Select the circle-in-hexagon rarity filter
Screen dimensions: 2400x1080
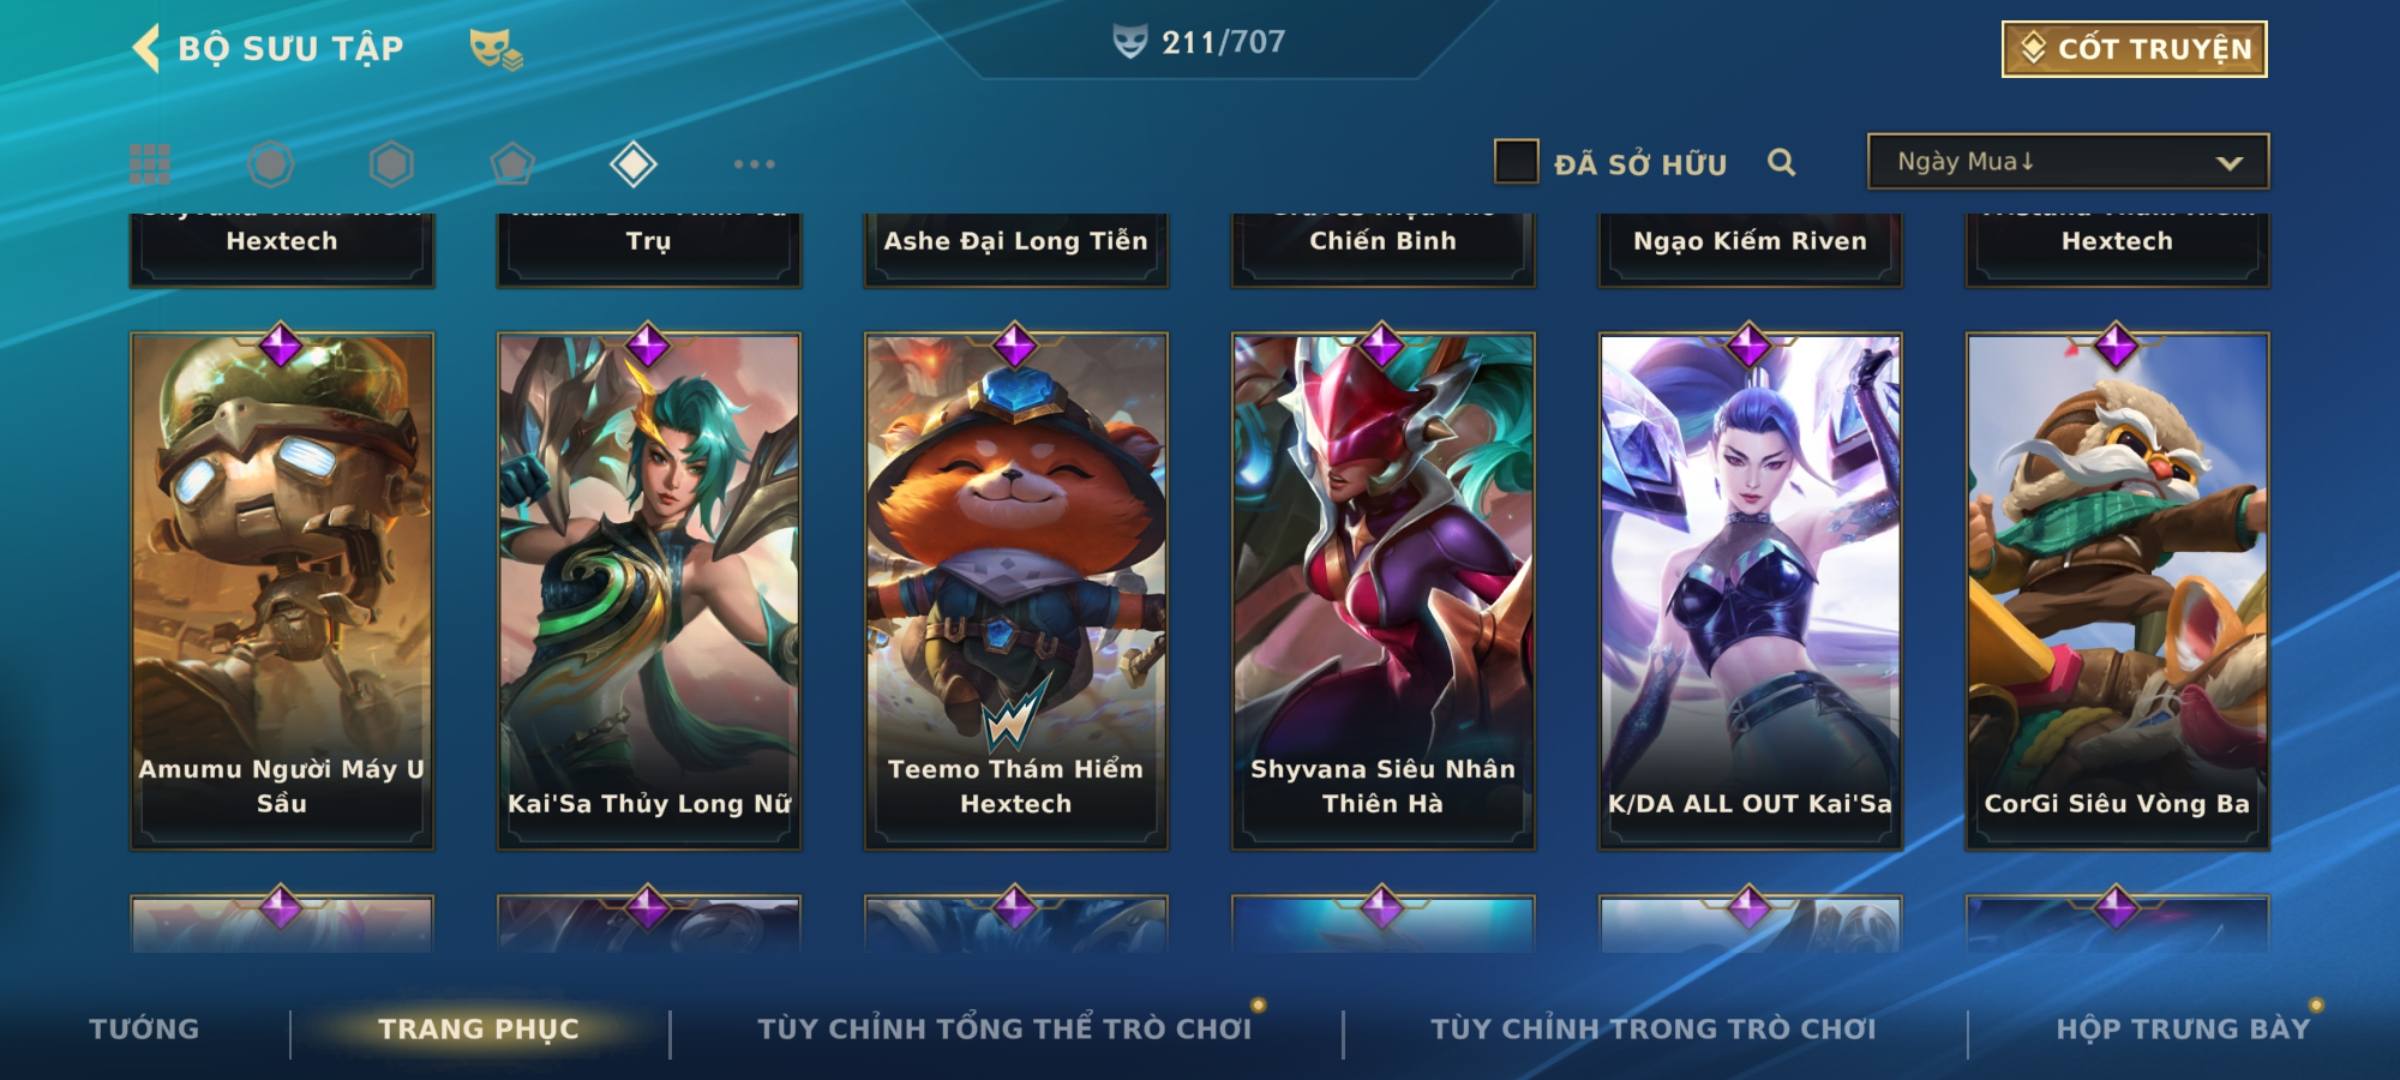point(271,164)
